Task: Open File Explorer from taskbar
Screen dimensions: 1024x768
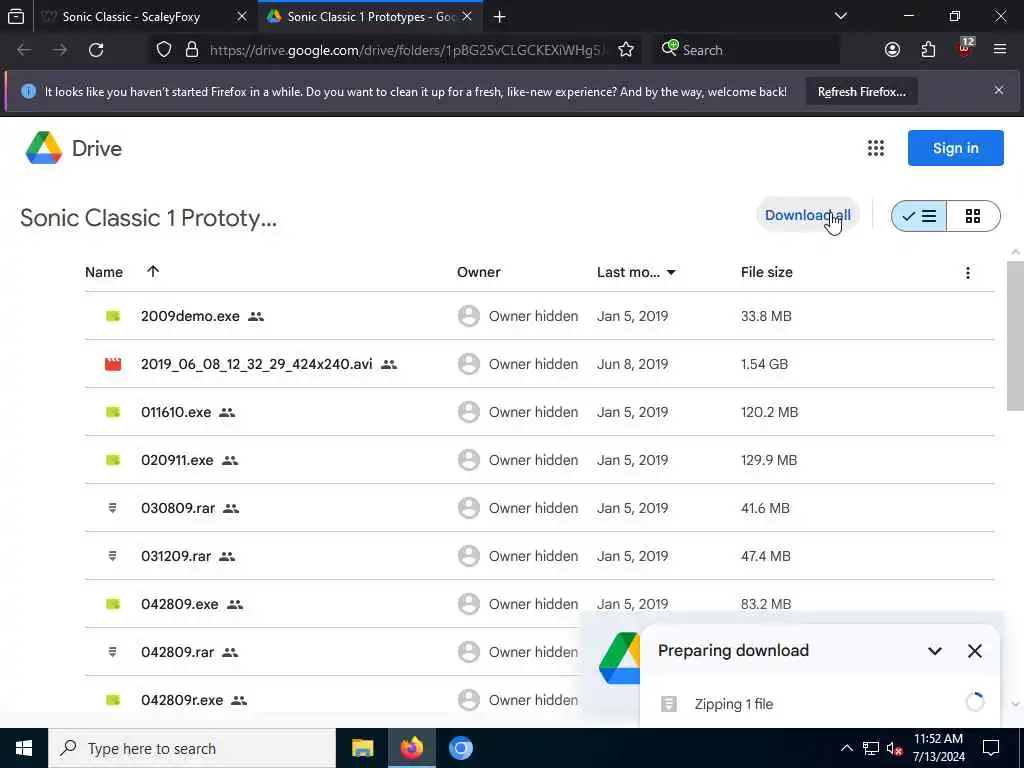Action: coord(362,748)
